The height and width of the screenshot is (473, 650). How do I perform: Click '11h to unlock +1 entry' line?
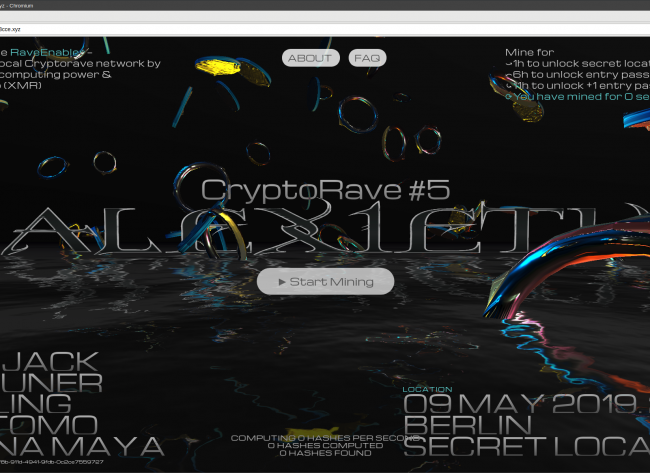[x=578, y=85]
